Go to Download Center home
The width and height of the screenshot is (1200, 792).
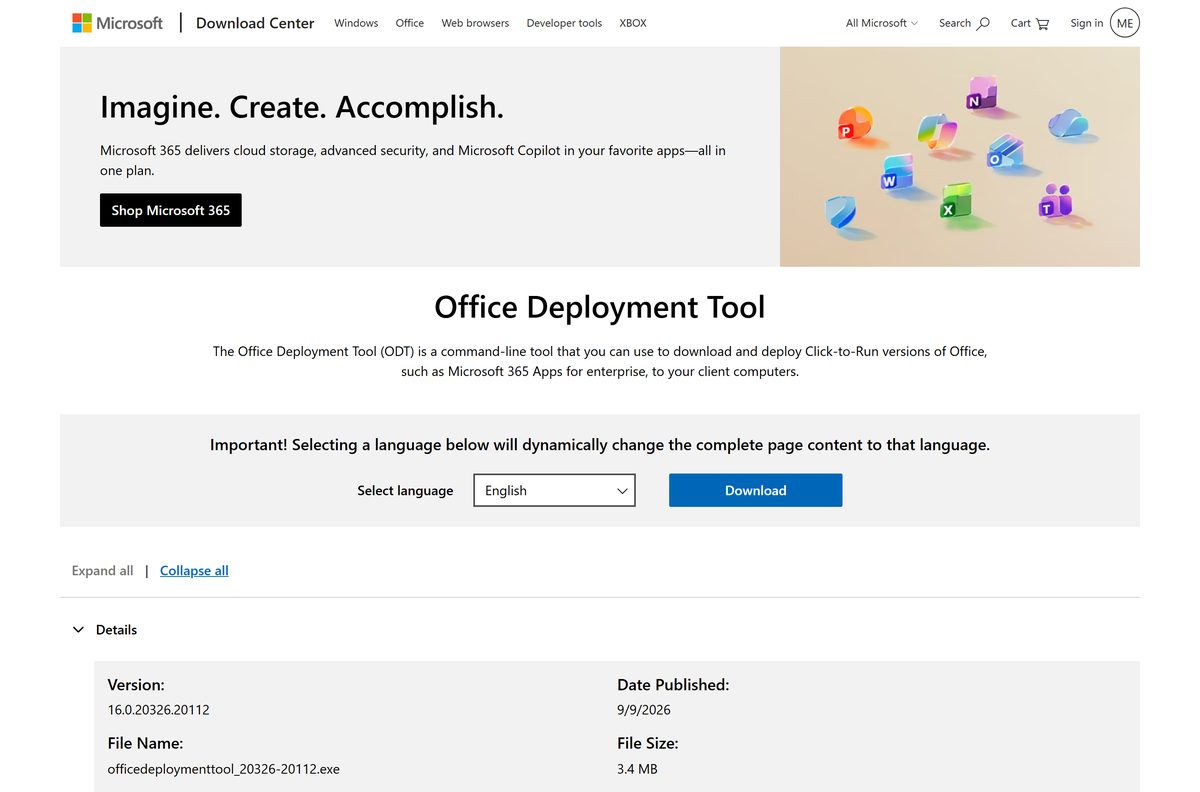click(x=255, y=23)
